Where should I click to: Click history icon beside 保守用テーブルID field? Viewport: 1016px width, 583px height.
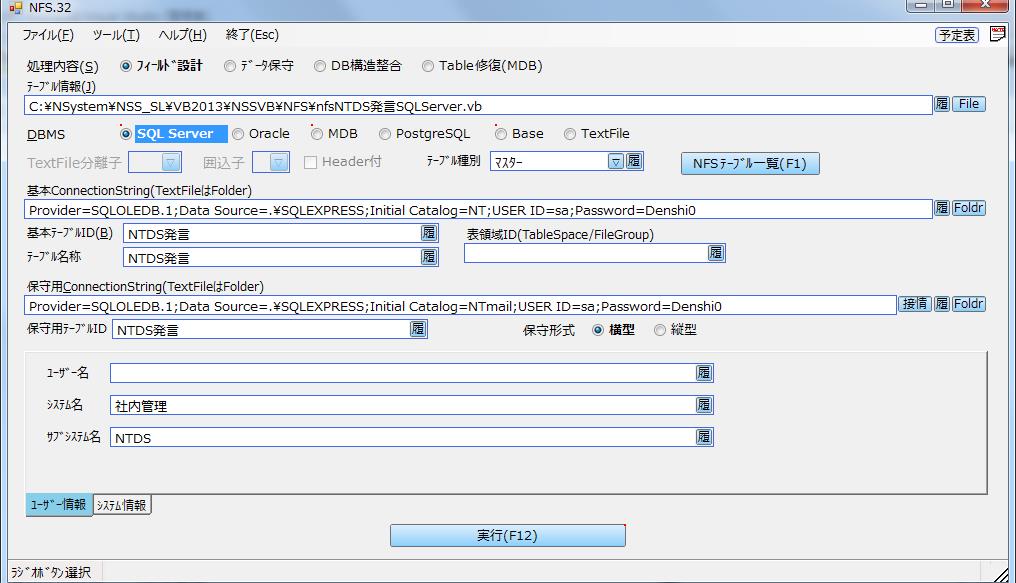[418, 328]
